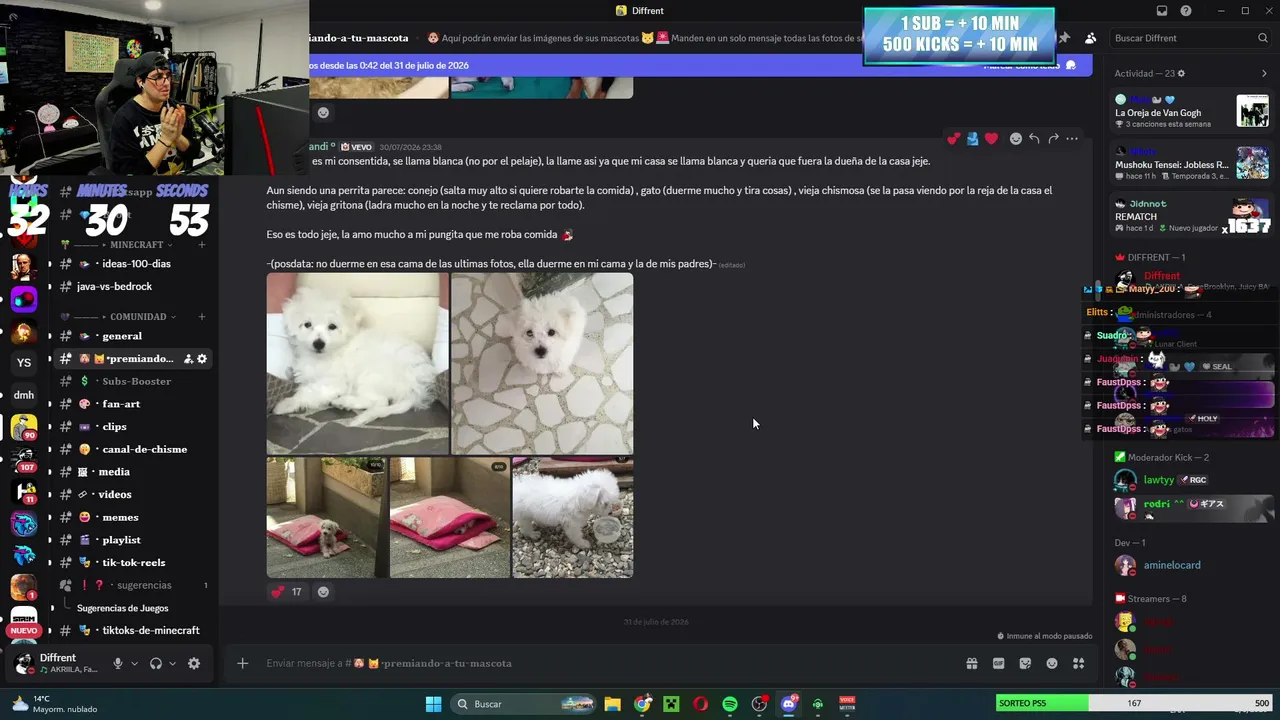Open the Discord inbox icon
The width and height of the screenshot is (1280, 720).
[1162, 11]
